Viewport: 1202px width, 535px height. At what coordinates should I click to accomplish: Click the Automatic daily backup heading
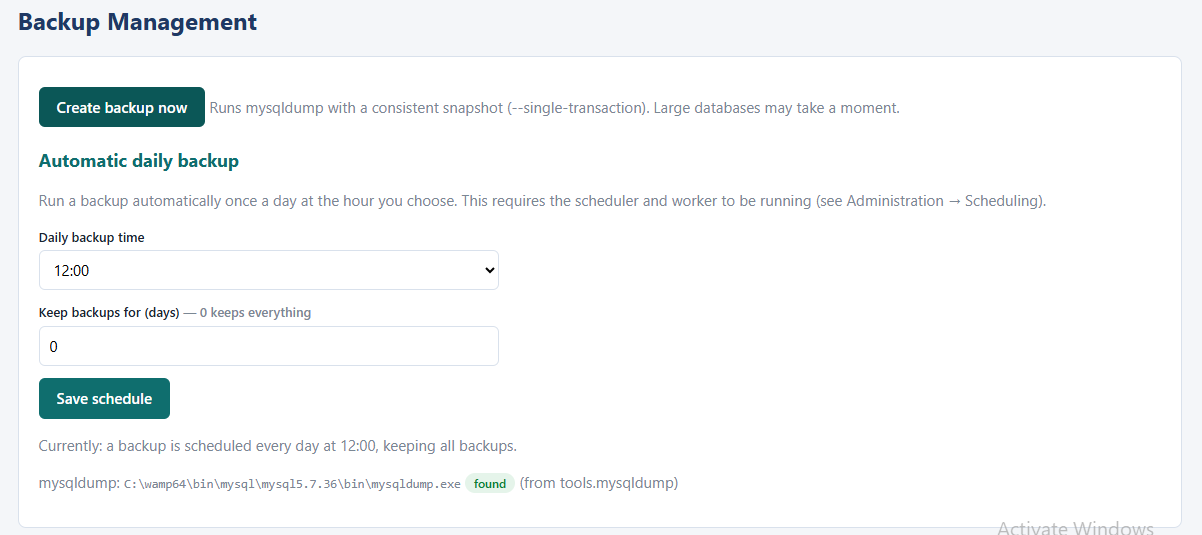[x=139, y=161]
